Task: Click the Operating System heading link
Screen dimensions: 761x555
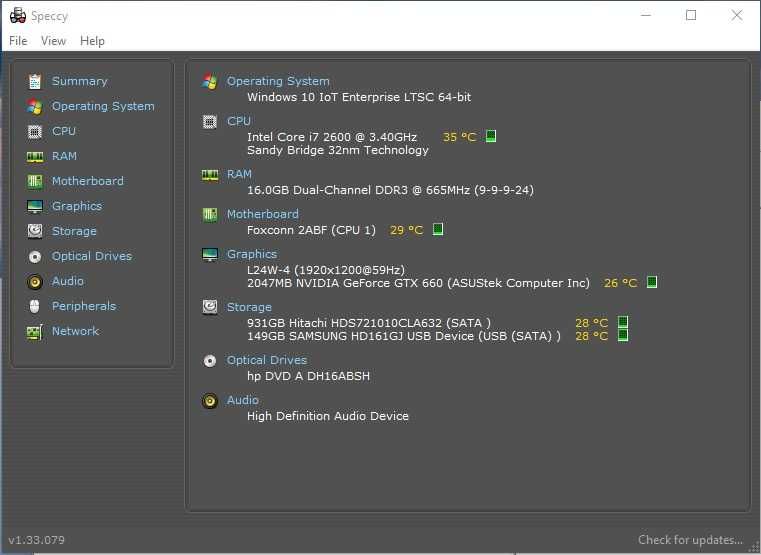Action: point(278,81)
